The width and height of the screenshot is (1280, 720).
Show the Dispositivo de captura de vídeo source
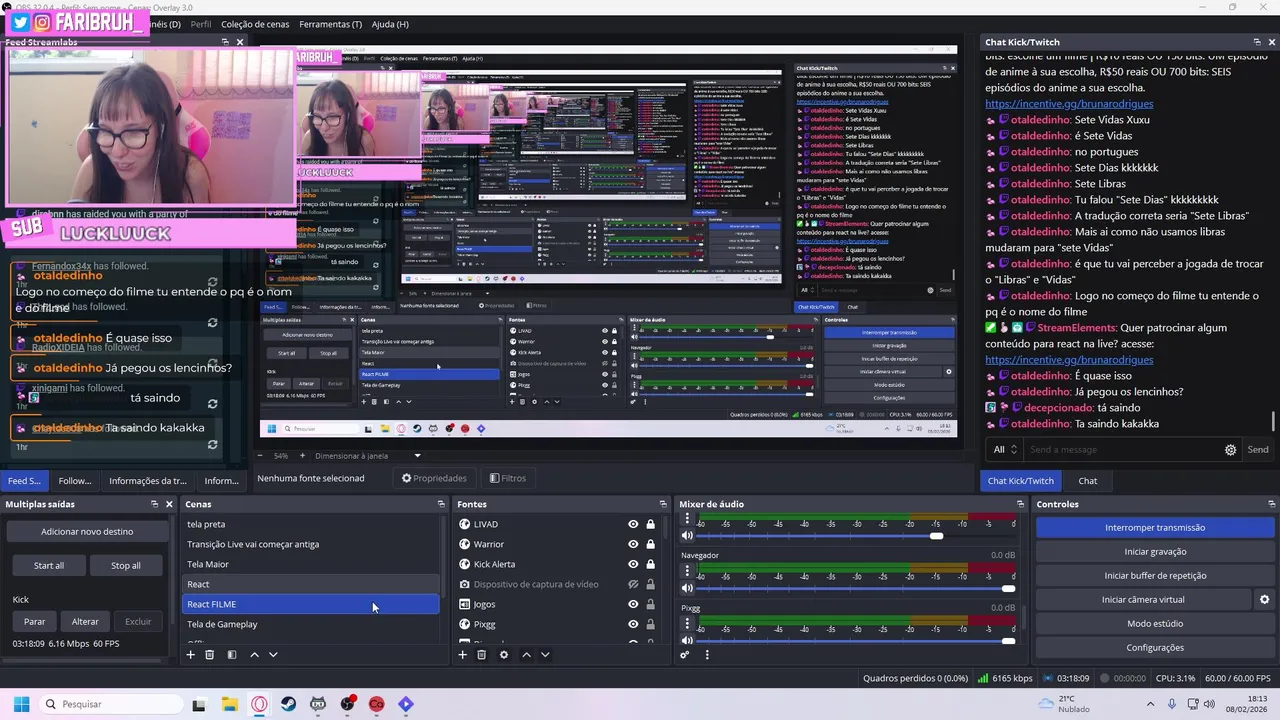click(633, 584)
